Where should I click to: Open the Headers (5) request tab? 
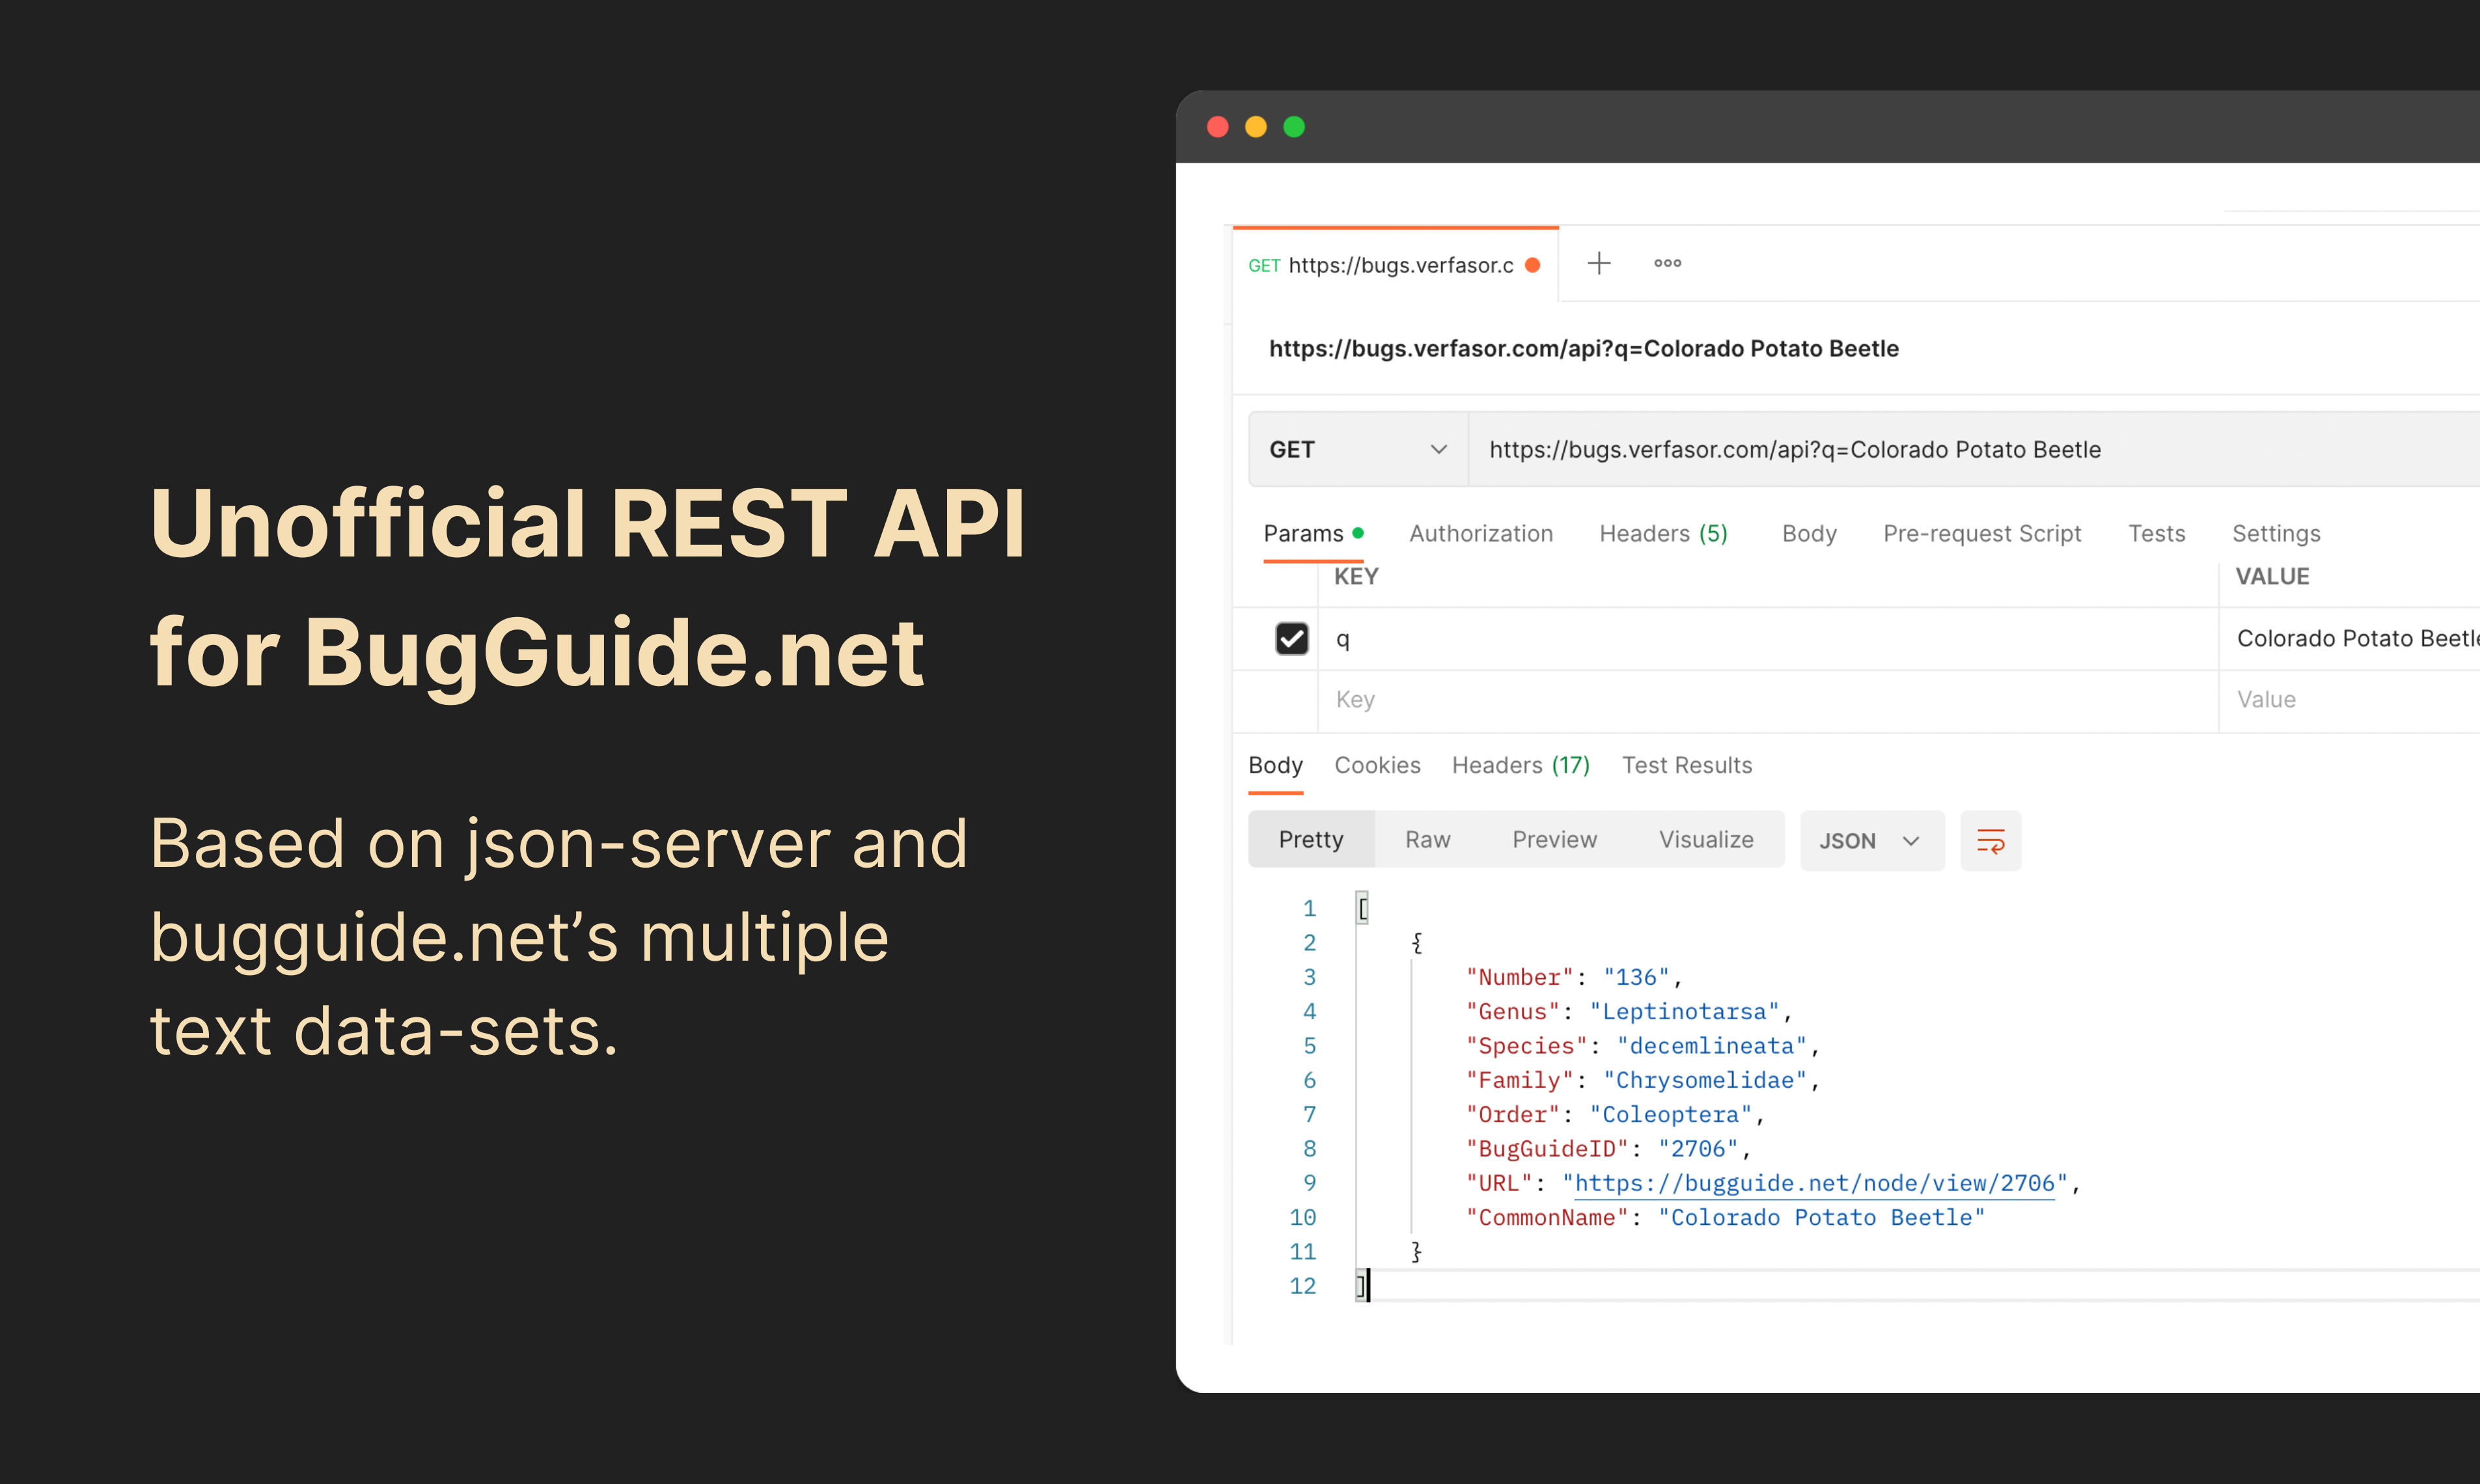1663,533
